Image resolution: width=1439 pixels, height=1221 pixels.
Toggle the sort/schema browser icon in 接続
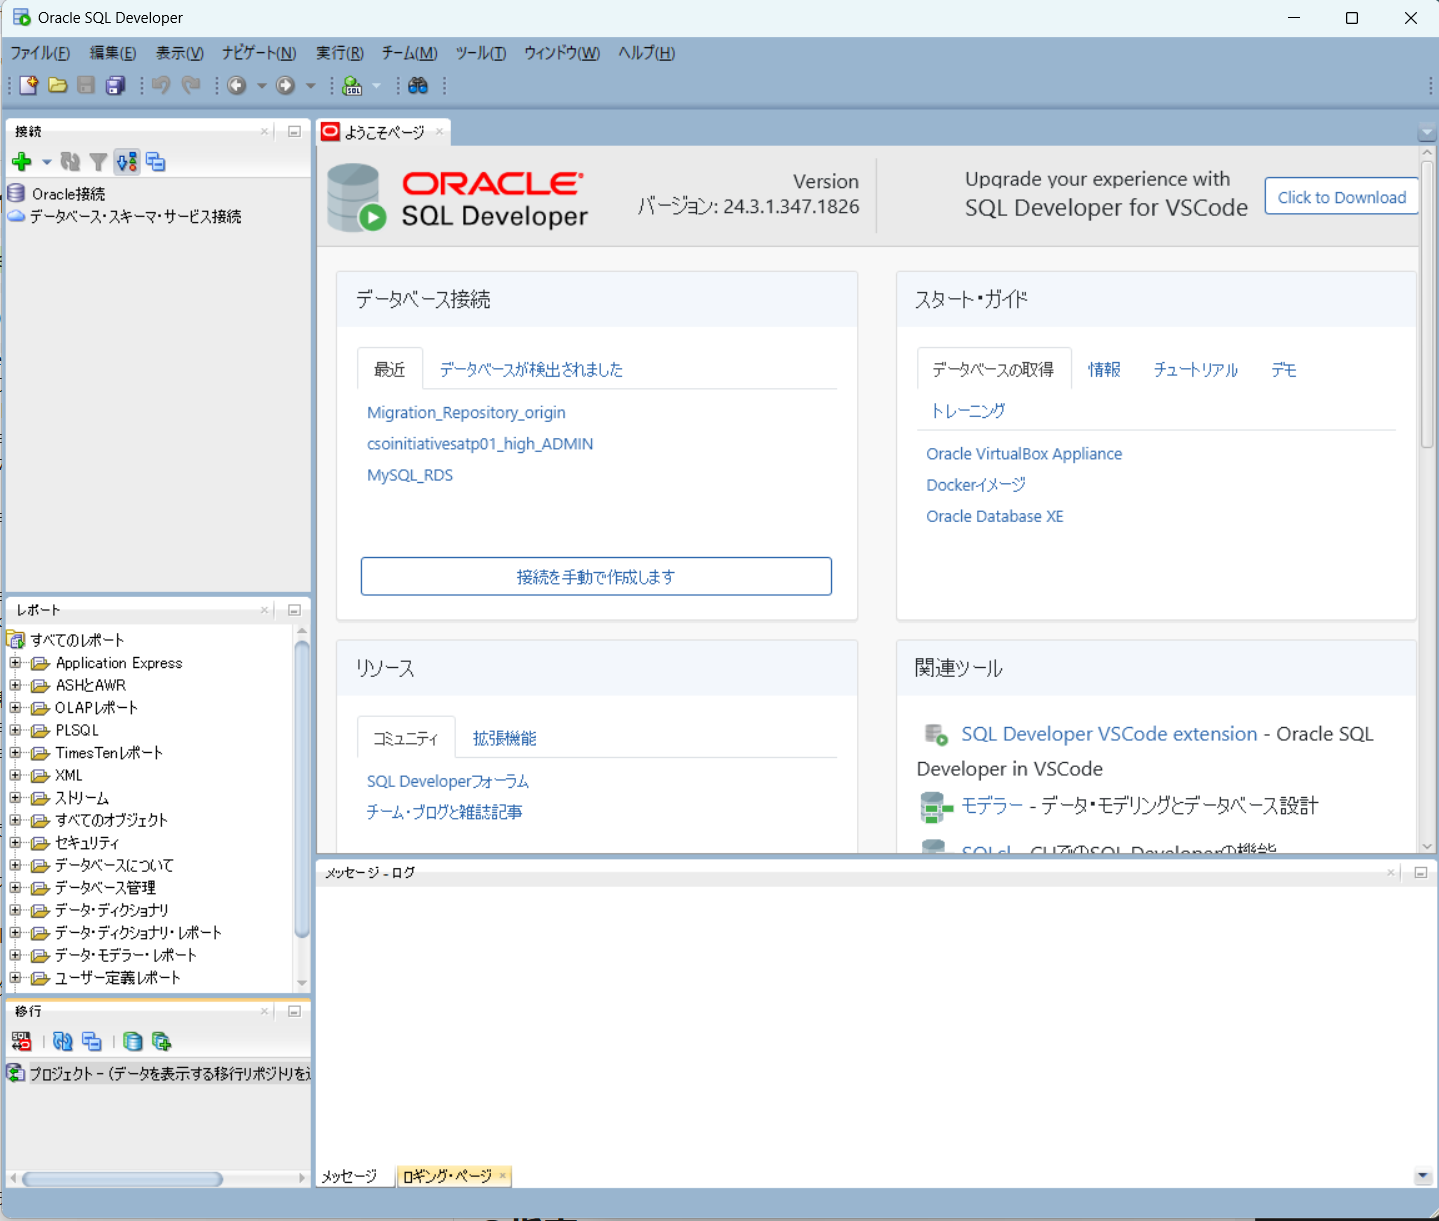(127, 162)
